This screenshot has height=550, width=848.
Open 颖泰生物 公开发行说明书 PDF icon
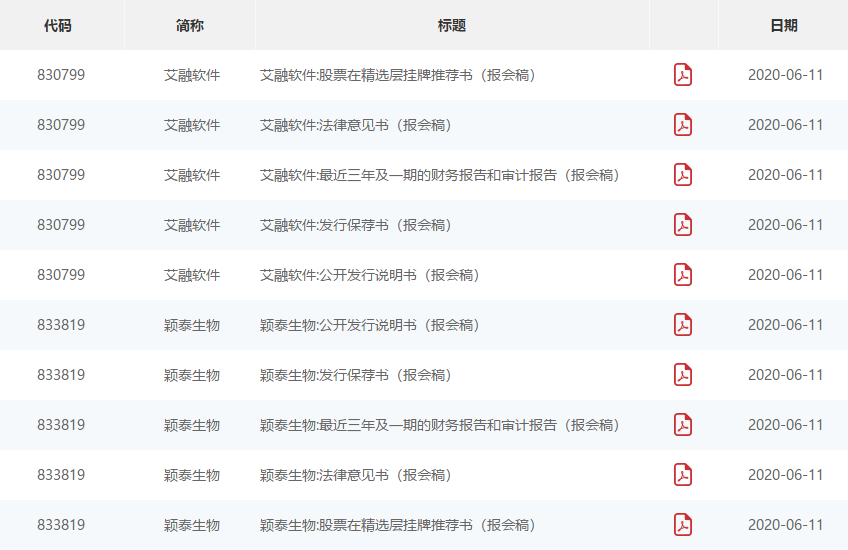pos(683,325)
